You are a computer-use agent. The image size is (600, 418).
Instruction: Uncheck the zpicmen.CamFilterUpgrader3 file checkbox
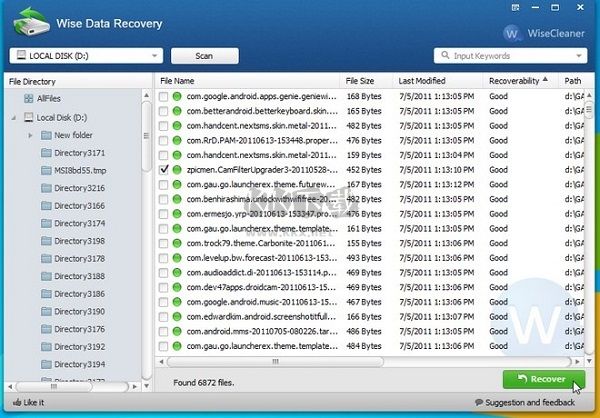click(164, 171)
